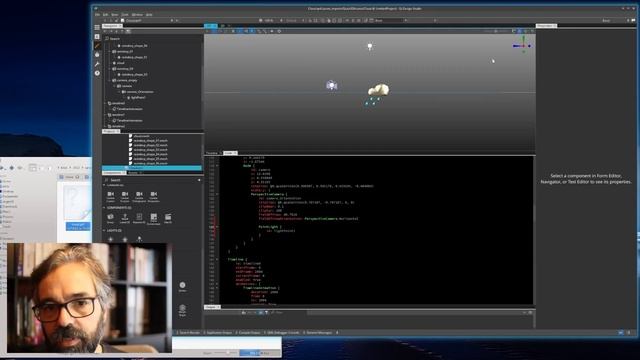Switch to the Assets tab

click(x=135, y=173)
